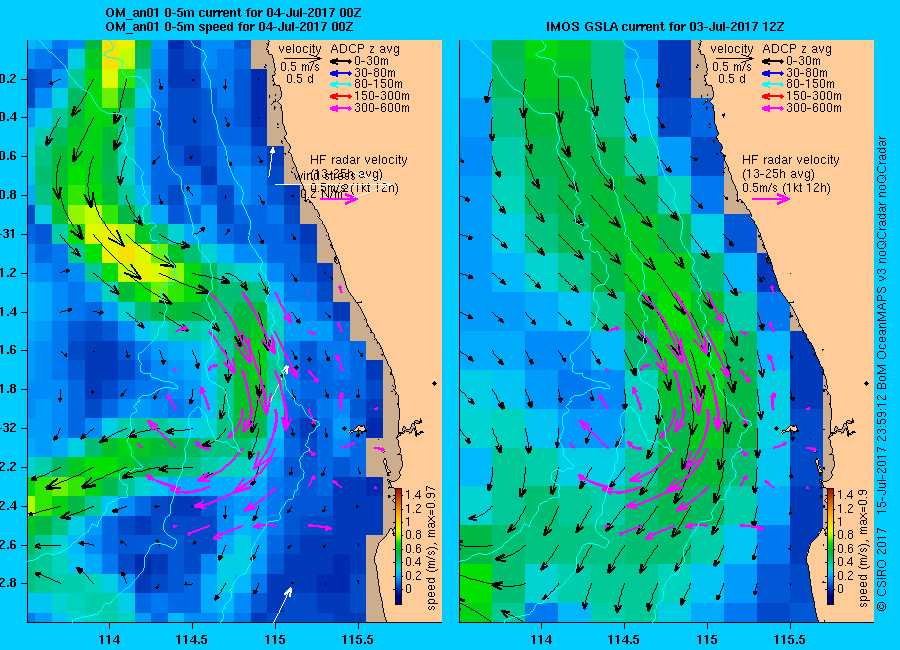This screenshot has height=650, width=900.
Task: Click the magenta 300-600m legend arrow in OM_an01 map
Action: tap(340, 108)
